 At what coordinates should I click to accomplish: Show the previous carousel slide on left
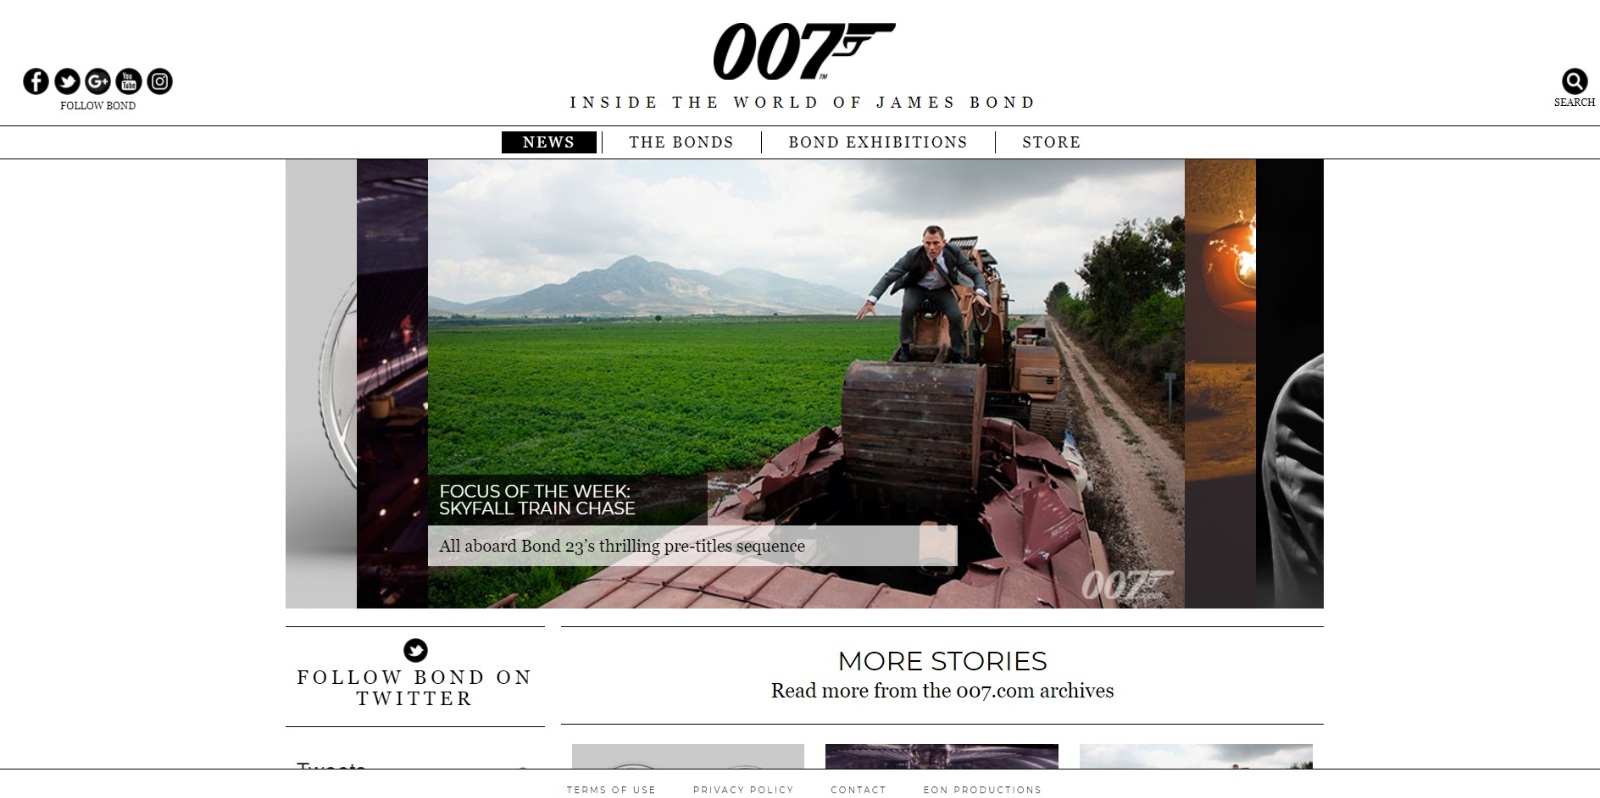392,383
